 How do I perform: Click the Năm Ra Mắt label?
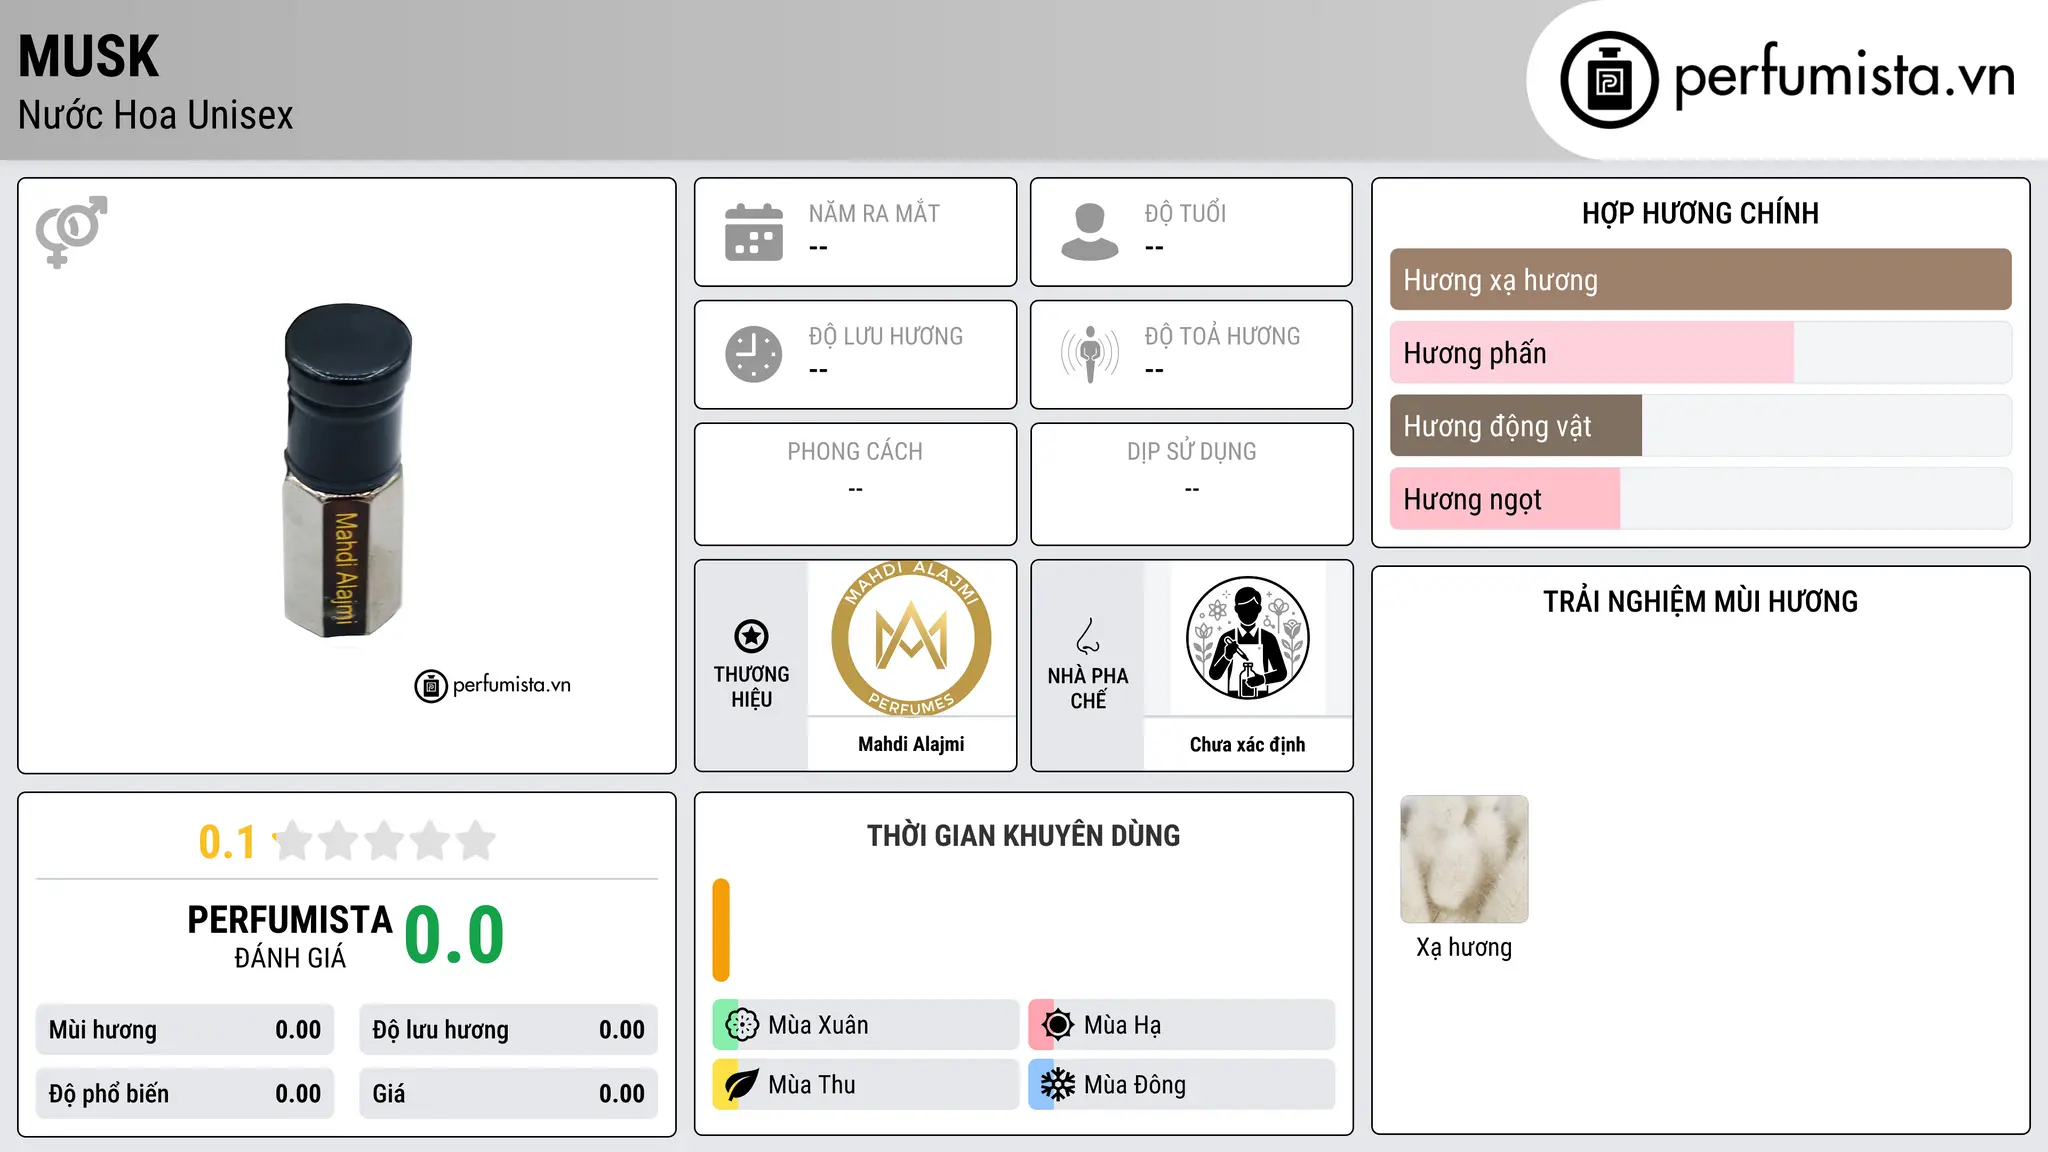click(x=874, y=214)
